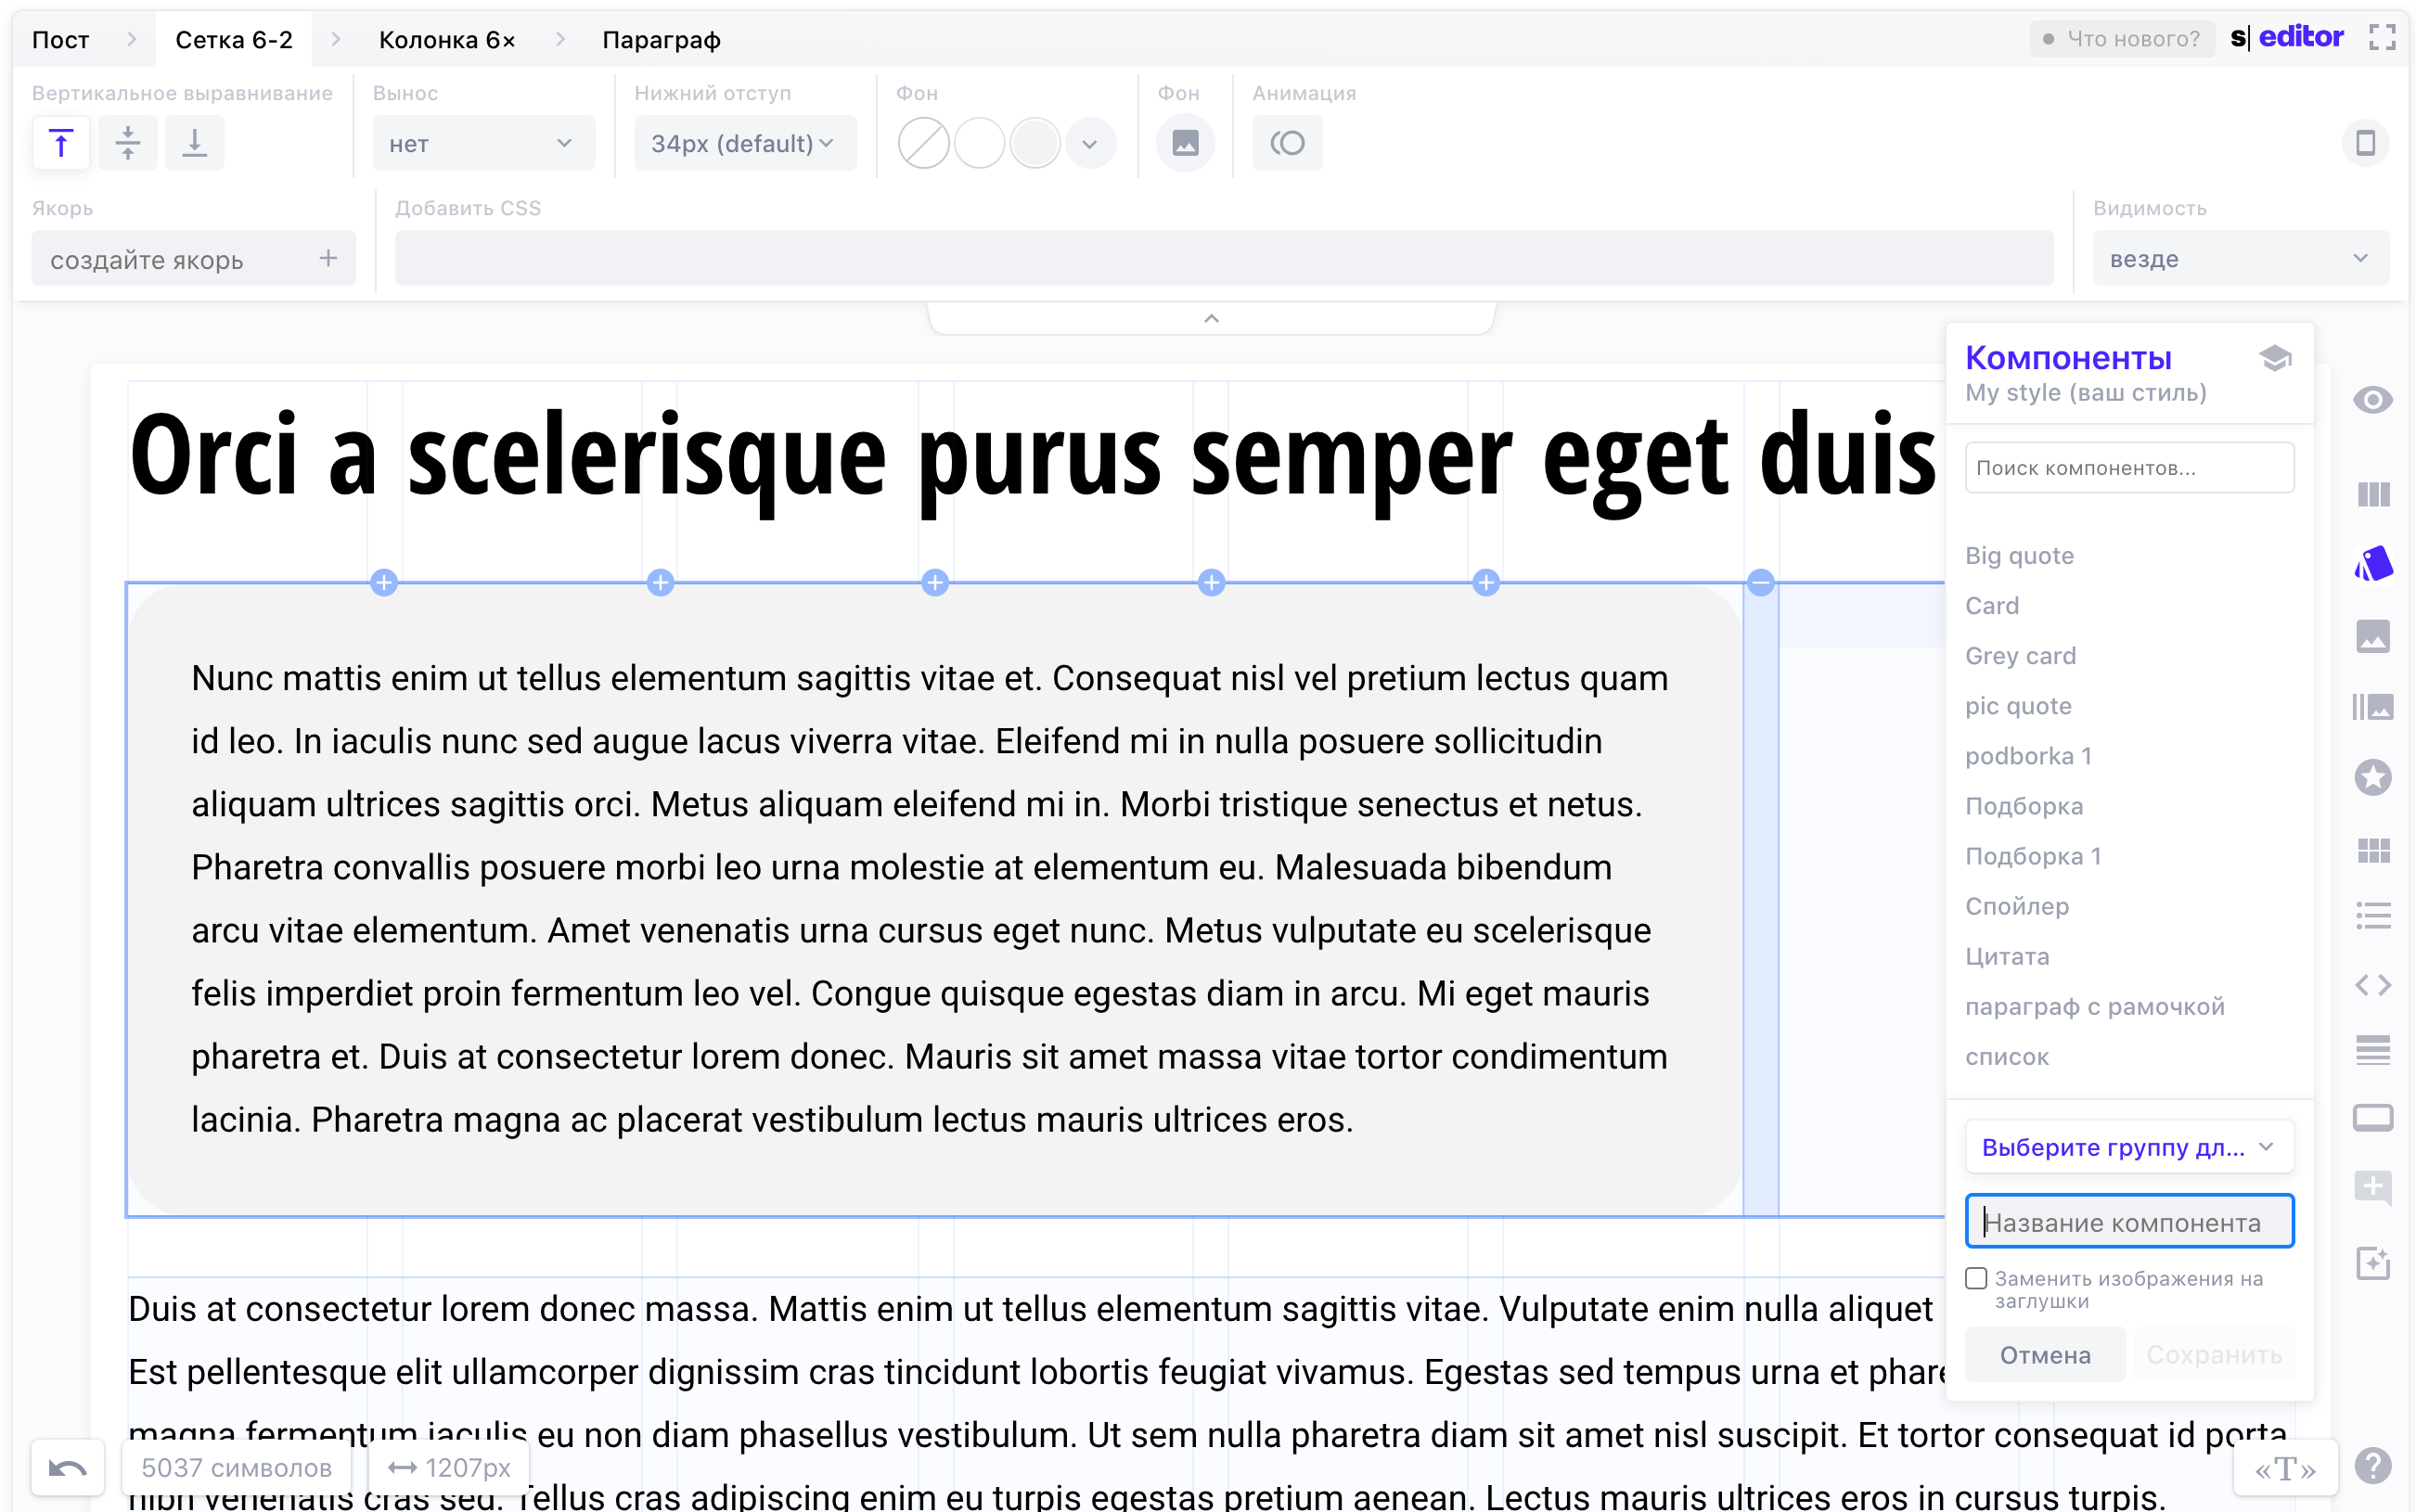Screen dimensions: 2416x1512
Task: Click the undo arrow icon
Action: [x=67, y=1468]
